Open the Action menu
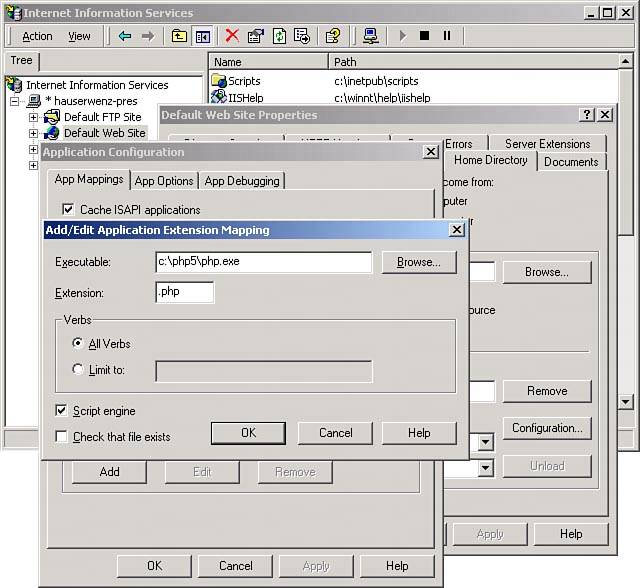 click(x=37, y=36)
